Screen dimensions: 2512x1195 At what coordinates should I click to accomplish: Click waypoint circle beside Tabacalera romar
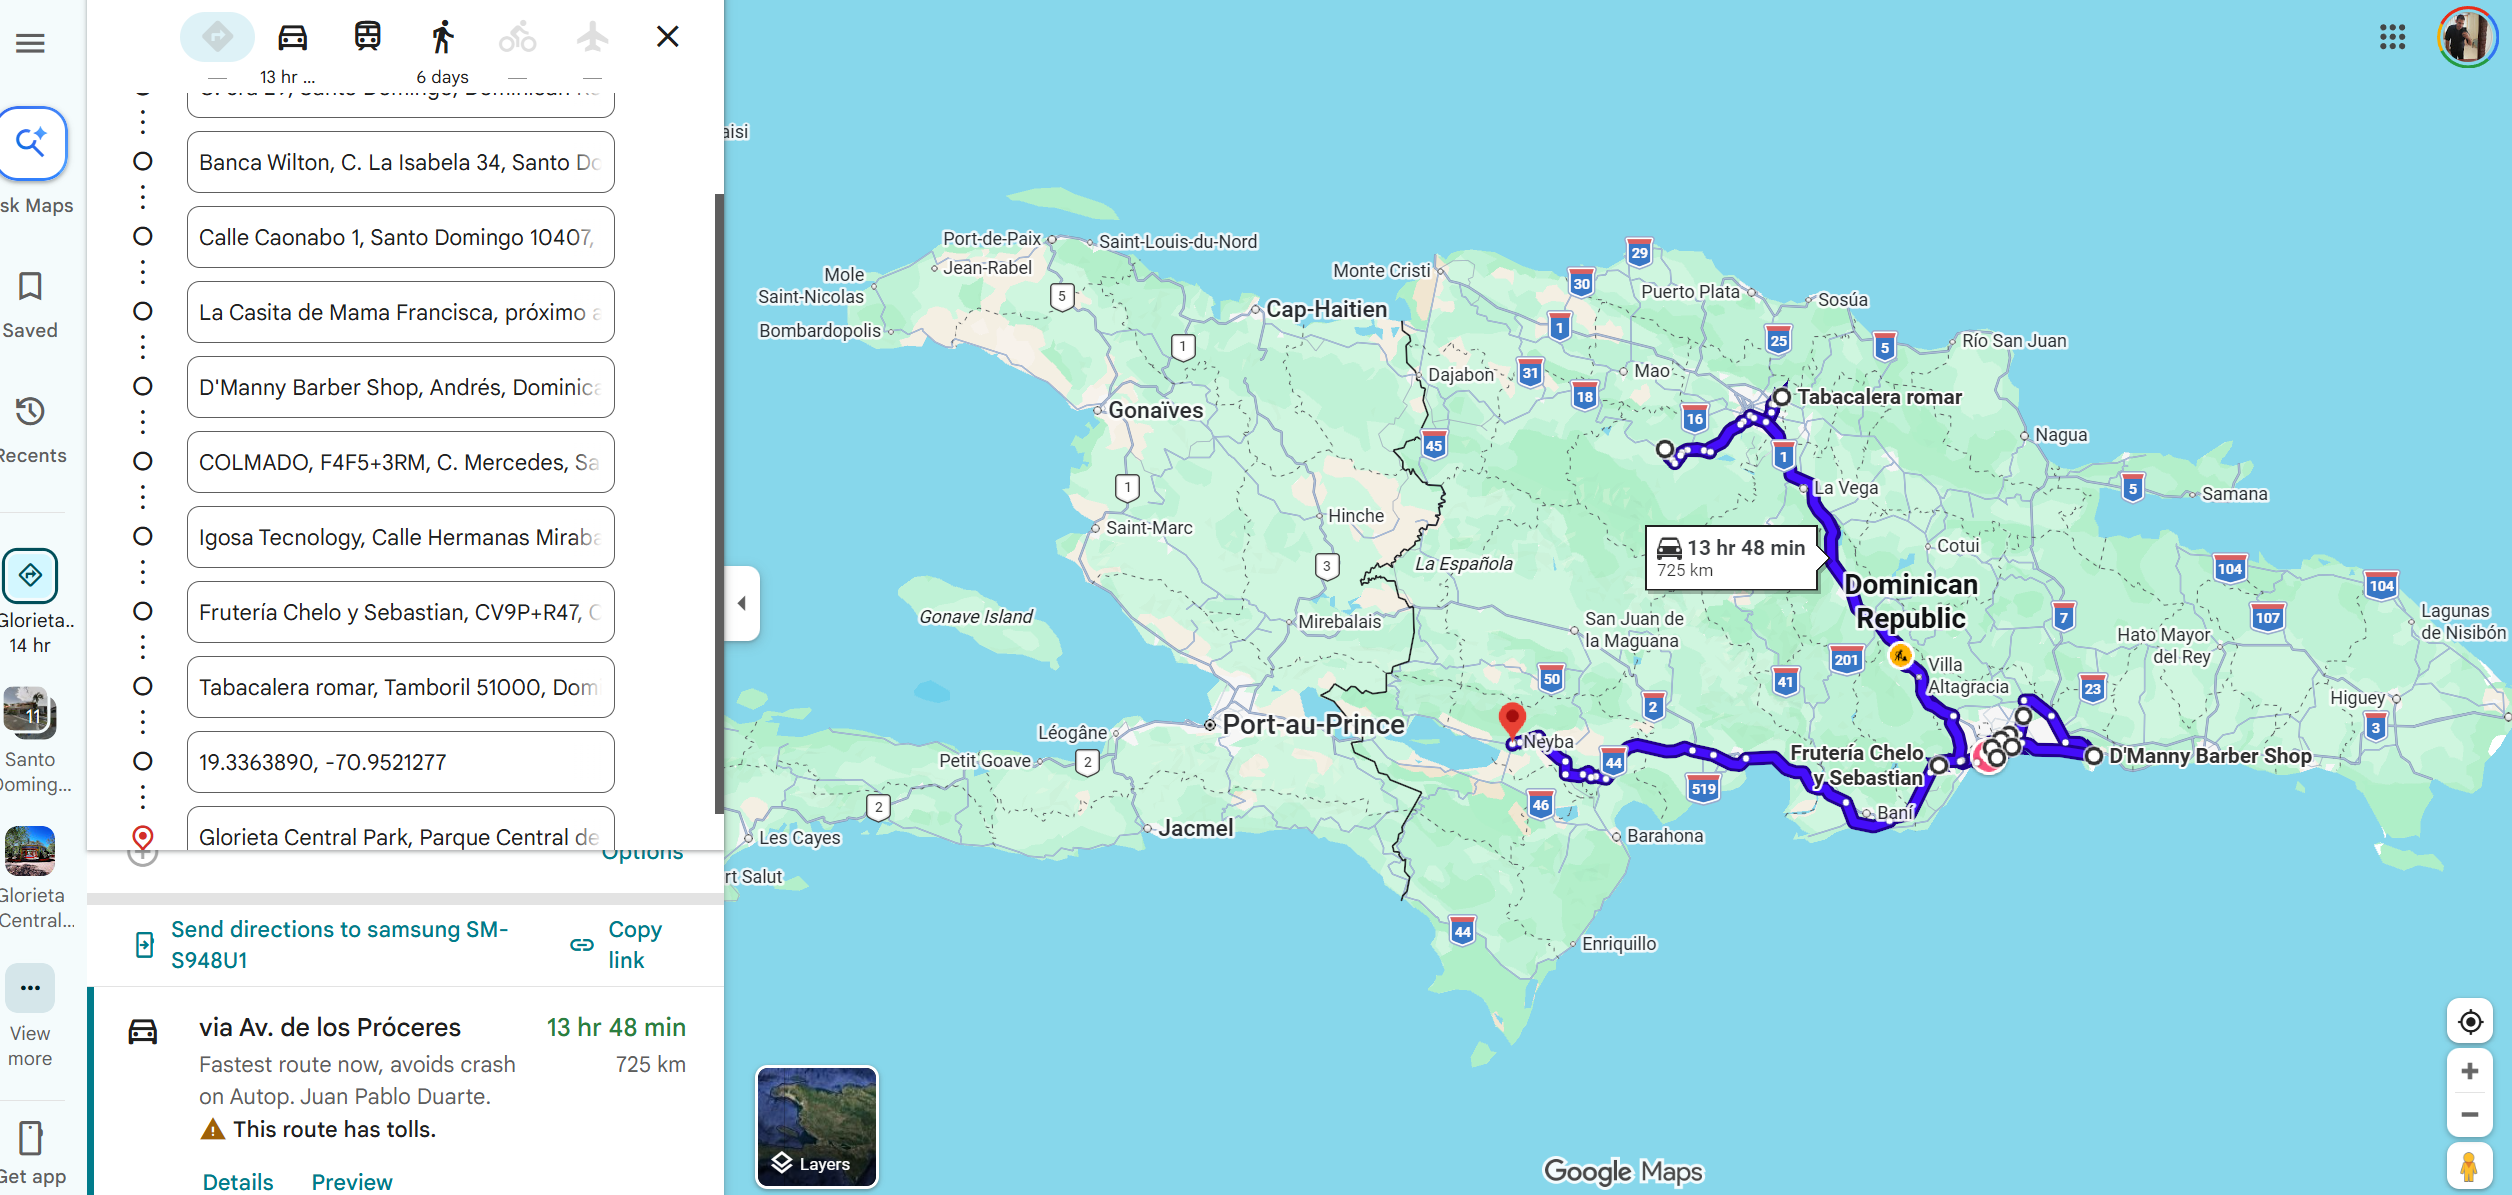[x=143, y=687]
